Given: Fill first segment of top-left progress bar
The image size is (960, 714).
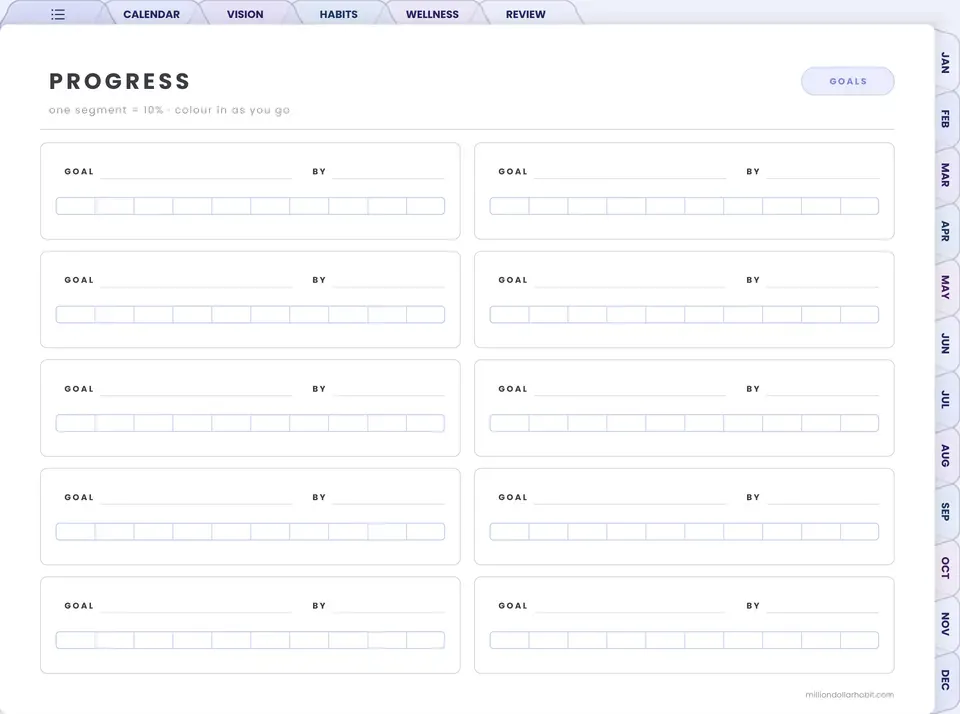Looking at the screenshot, I should pyautogui.click(x=75, y=206).
